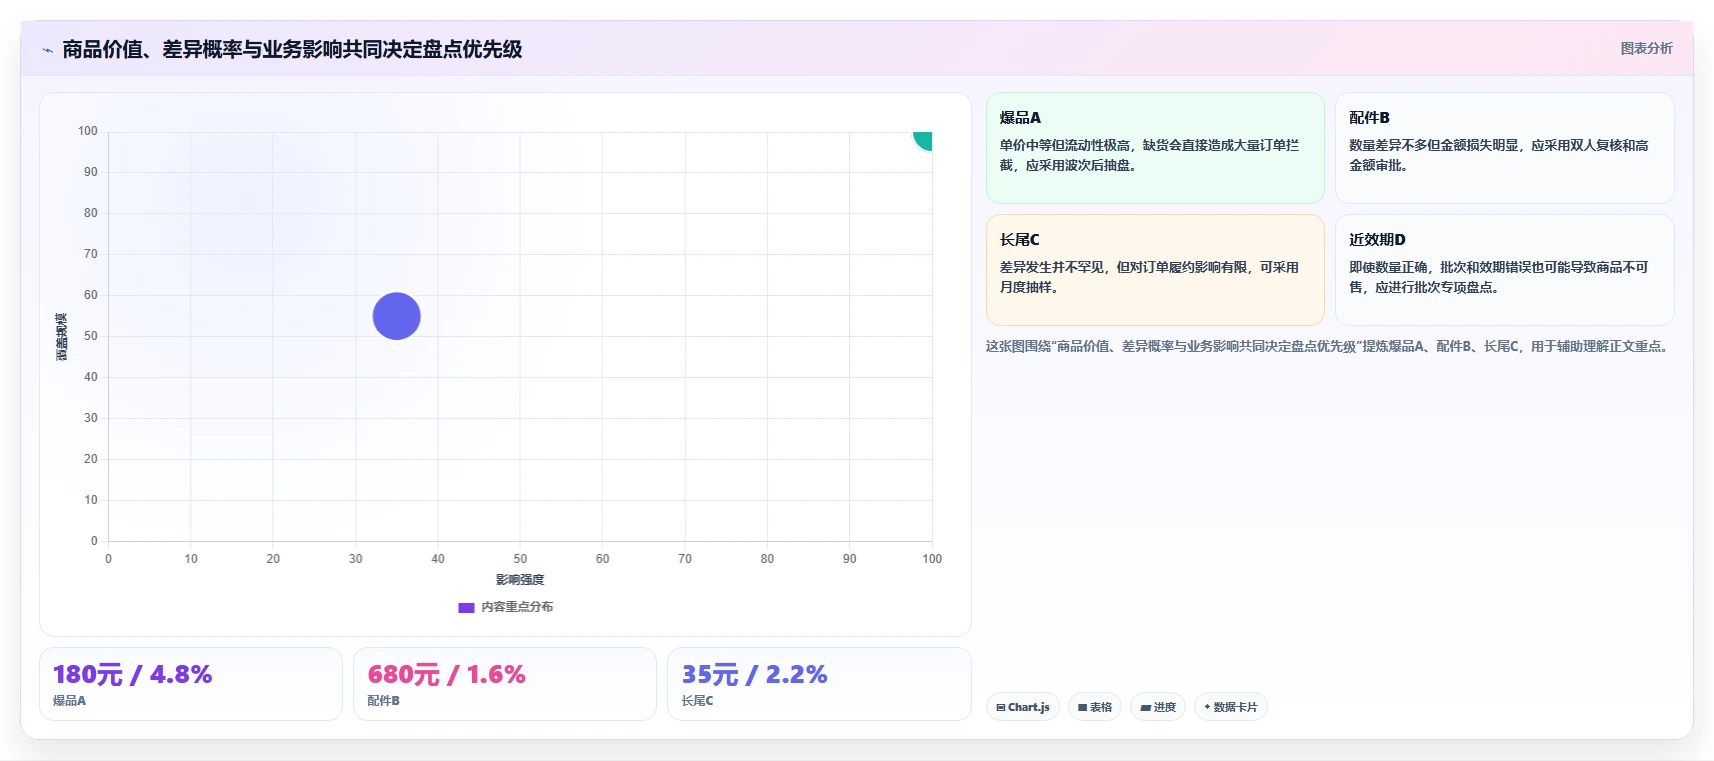Click the 影响强度 x-axis title
1714x761 pixels.
(520, 580)
